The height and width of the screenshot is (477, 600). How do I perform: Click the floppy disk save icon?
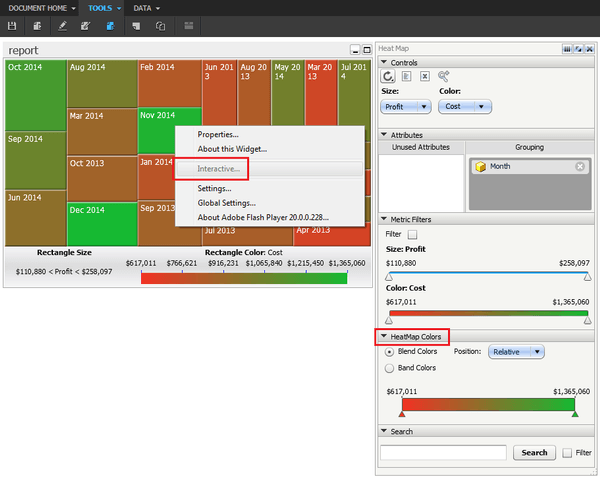click(12, 26)
